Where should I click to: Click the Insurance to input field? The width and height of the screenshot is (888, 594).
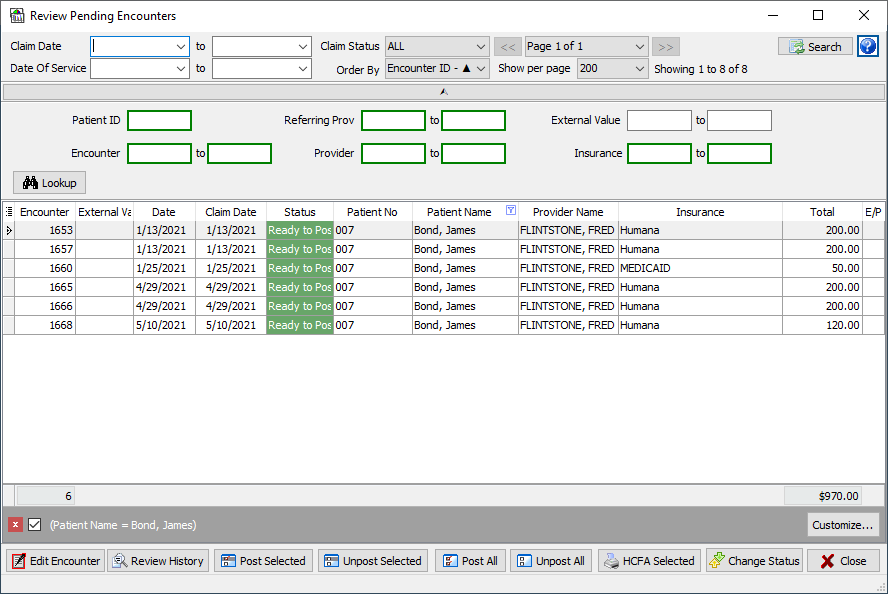click(740, 153)
